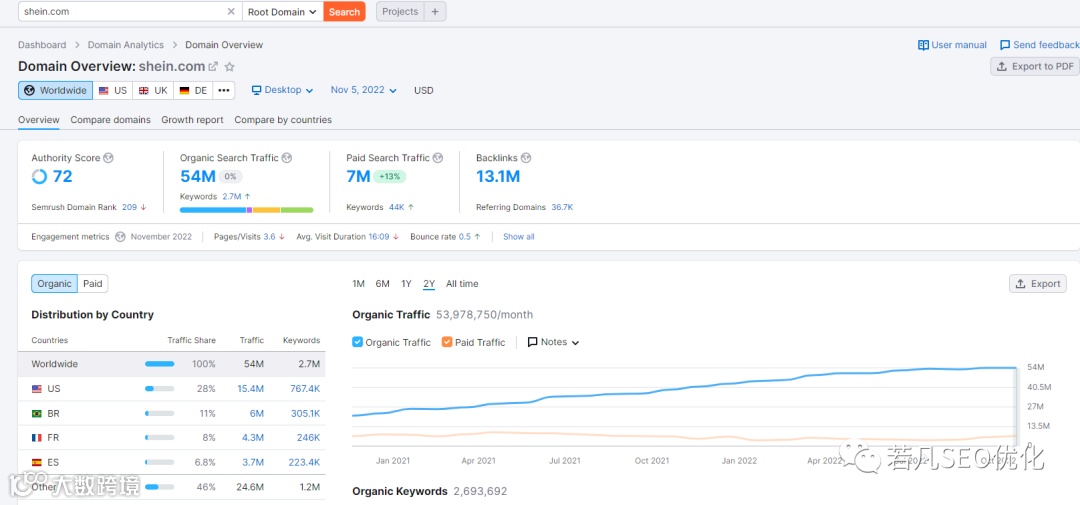Open the 13.1M backlinks value

(x=498, y=177)
